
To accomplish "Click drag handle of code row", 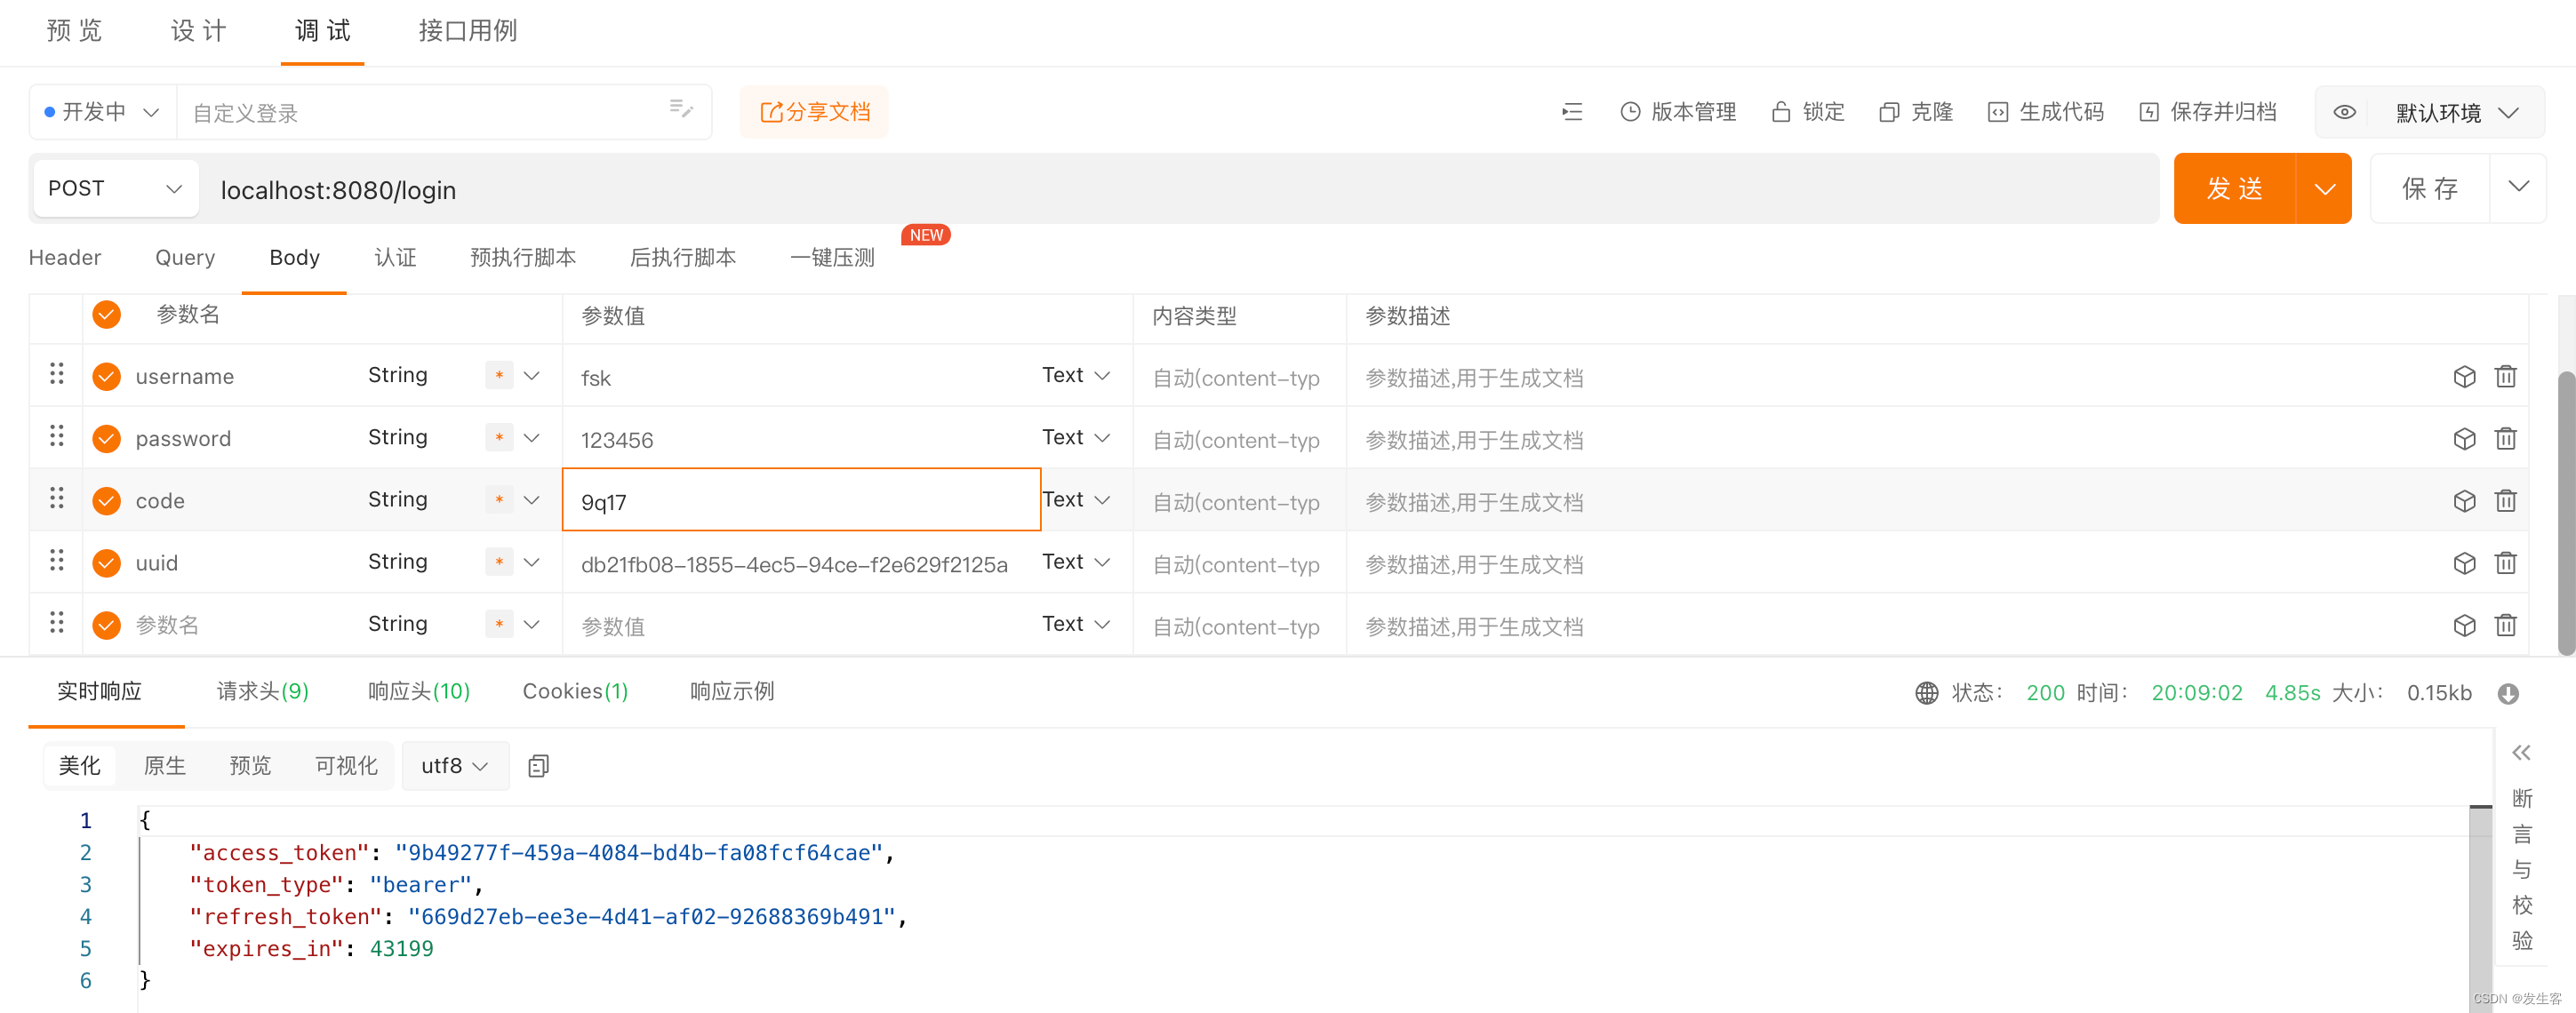I will 57,497.
